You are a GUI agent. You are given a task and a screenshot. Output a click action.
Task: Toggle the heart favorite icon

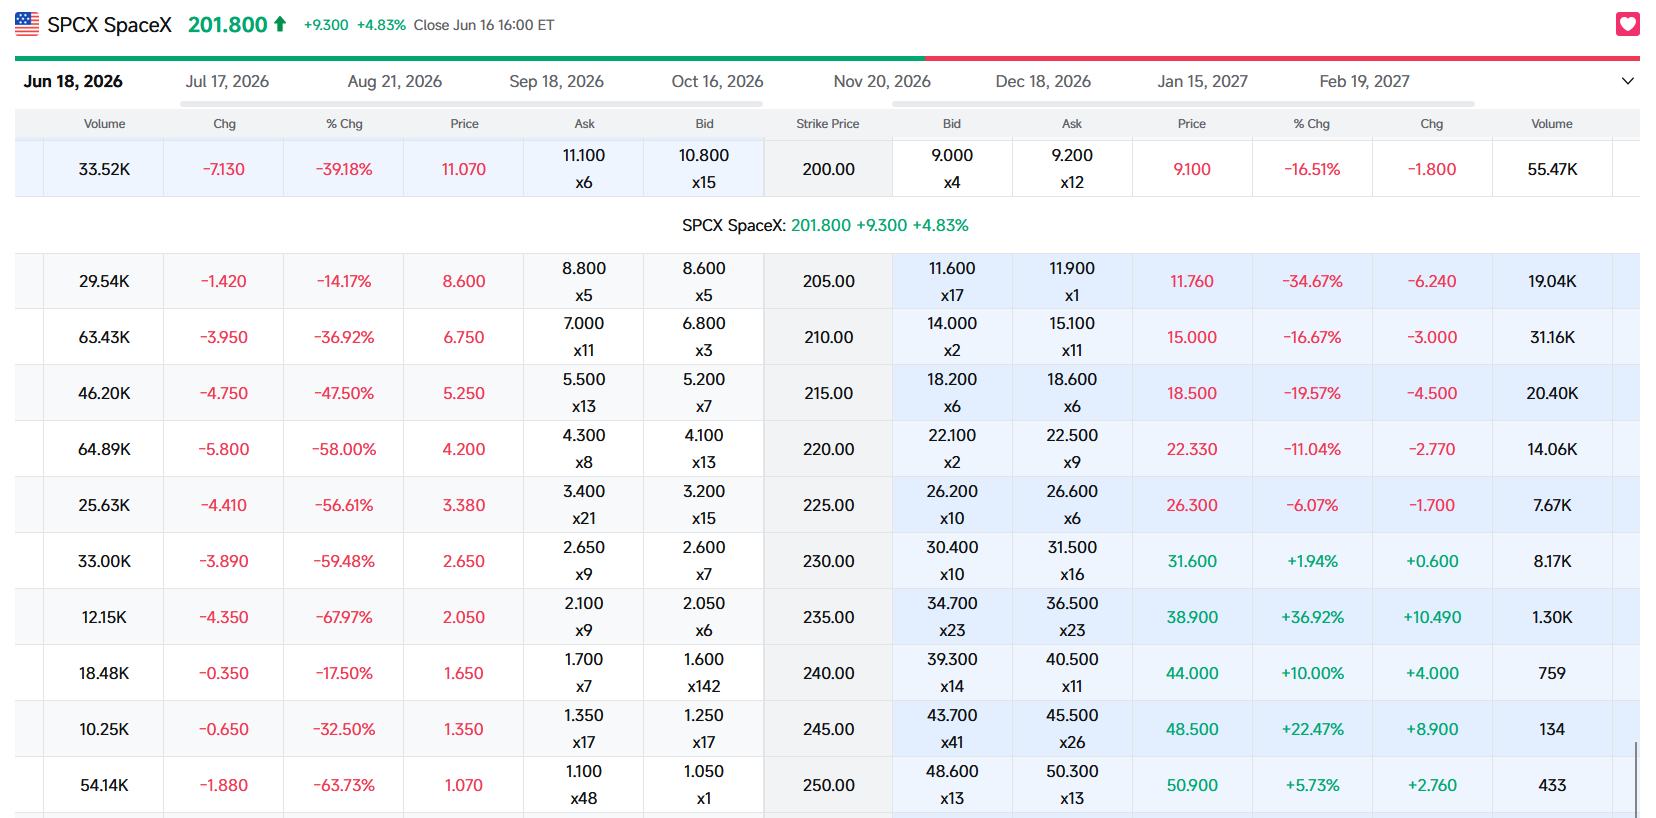click(x=1628, y=24)
